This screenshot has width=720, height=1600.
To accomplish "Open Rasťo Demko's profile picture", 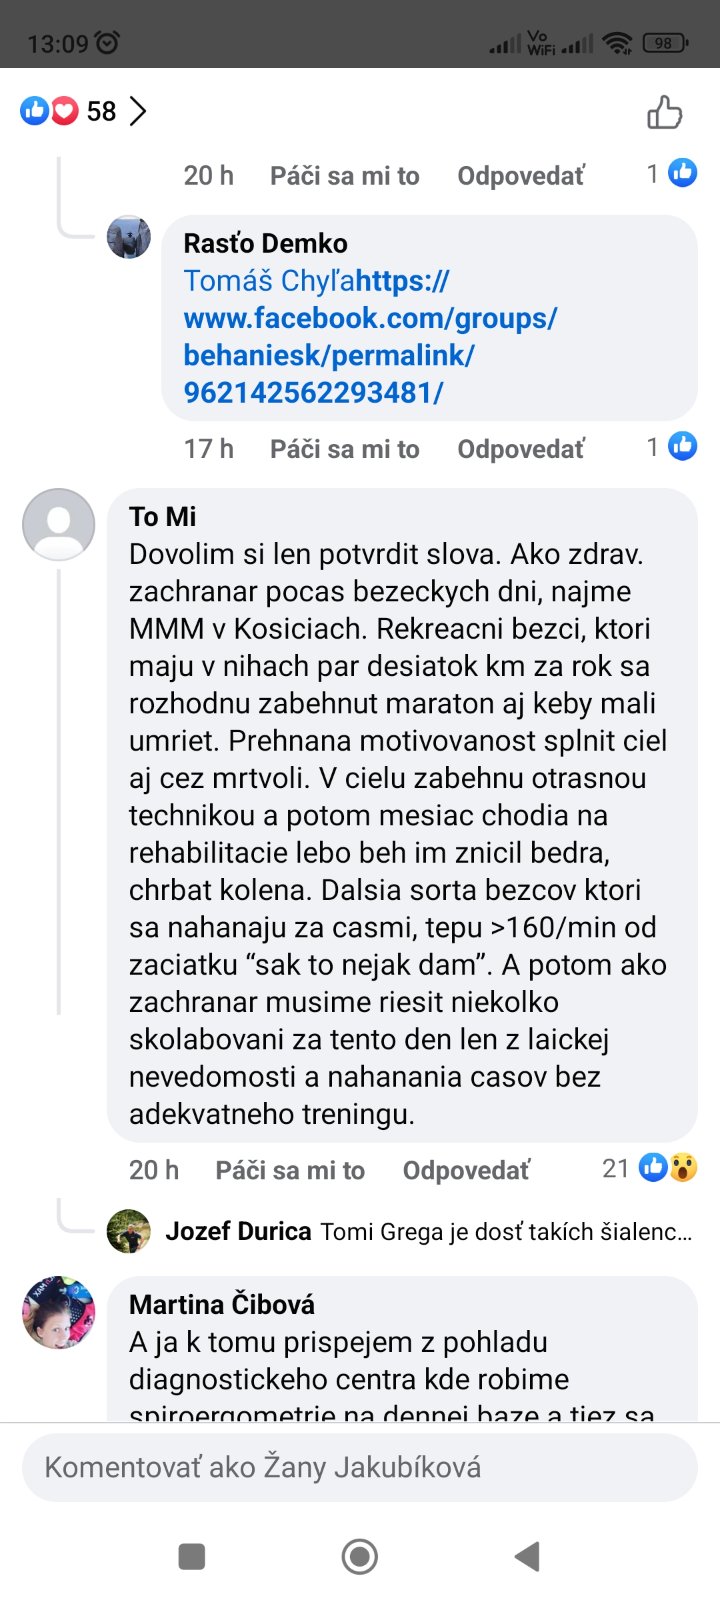I will tap(129, 237).
